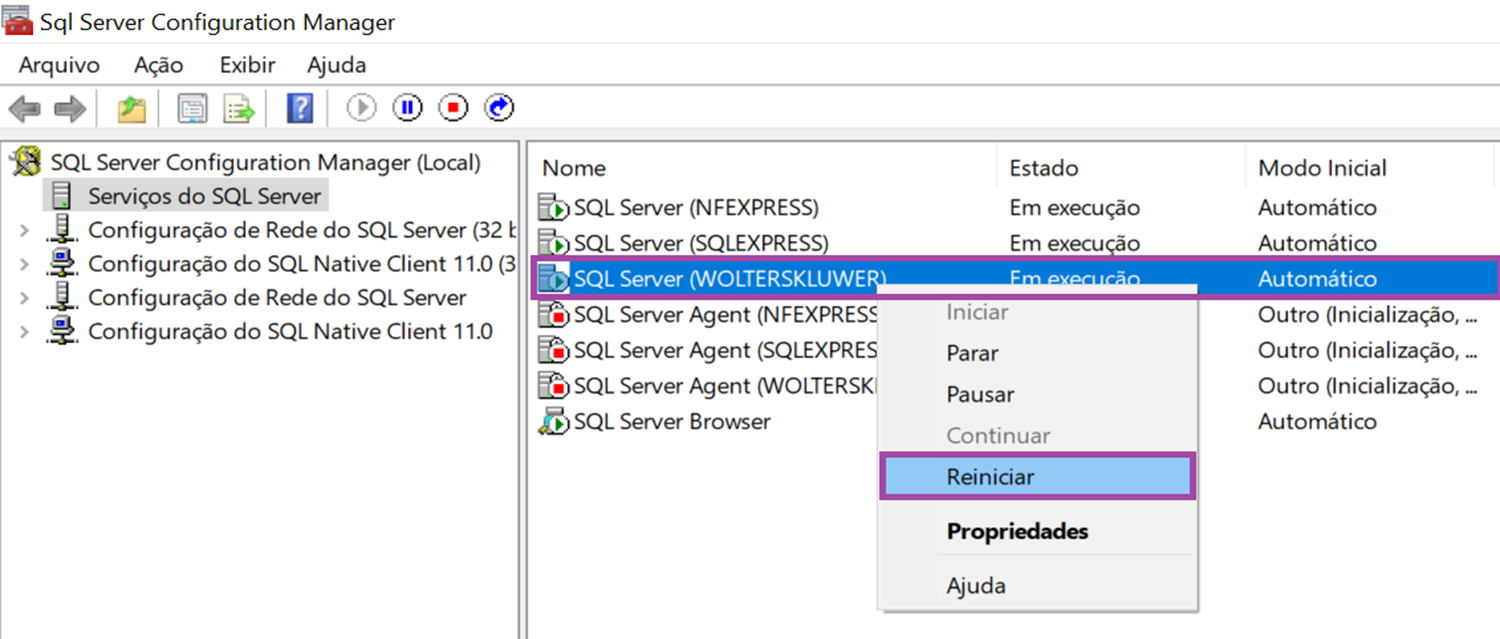Click "Automático" in the SQL Server (SQLEXPRESS) row
The image size is (1500, 639).
coord(1318,243)
